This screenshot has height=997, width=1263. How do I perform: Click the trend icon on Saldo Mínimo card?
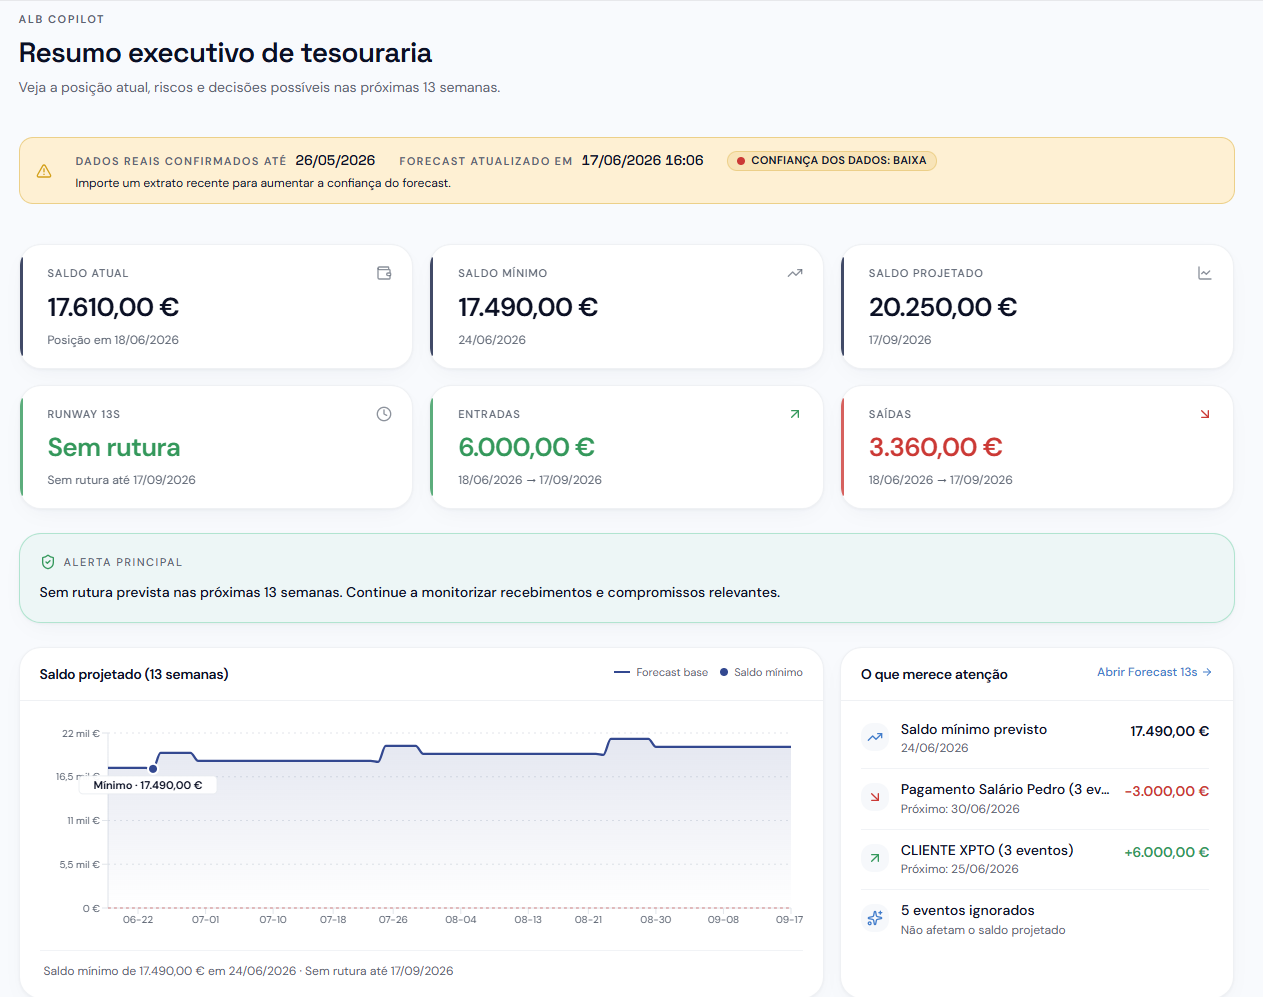click(x=795, y=273)
